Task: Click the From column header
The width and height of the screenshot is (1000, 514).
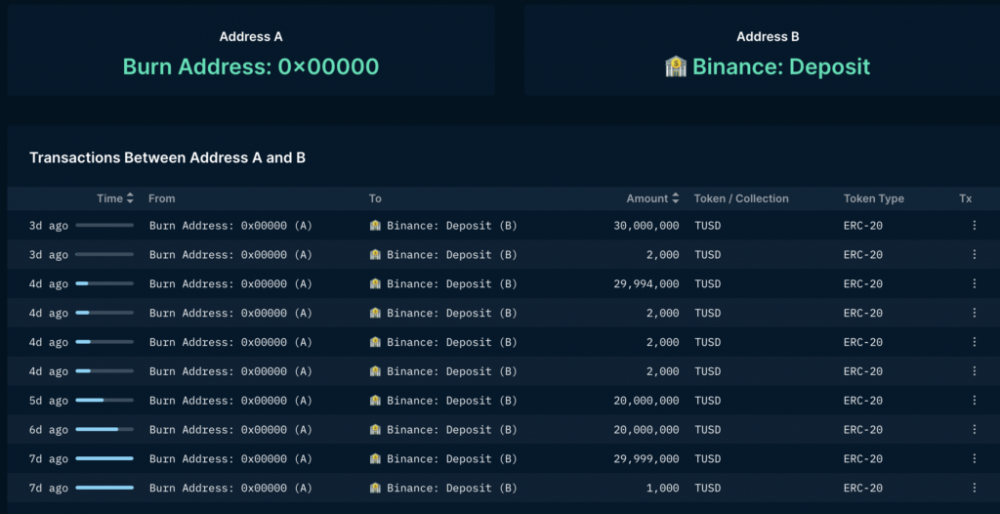Action: click(x=161, y=198)
